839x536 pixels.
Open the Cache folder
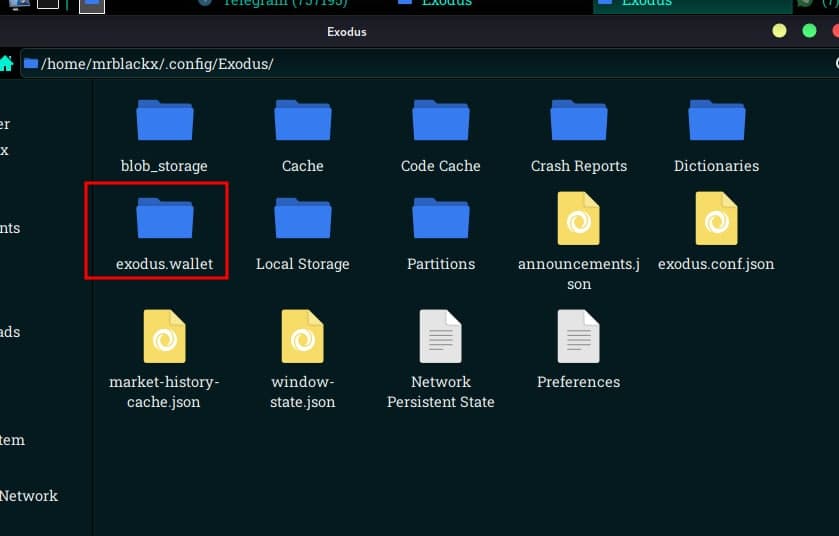click(302, 121)
